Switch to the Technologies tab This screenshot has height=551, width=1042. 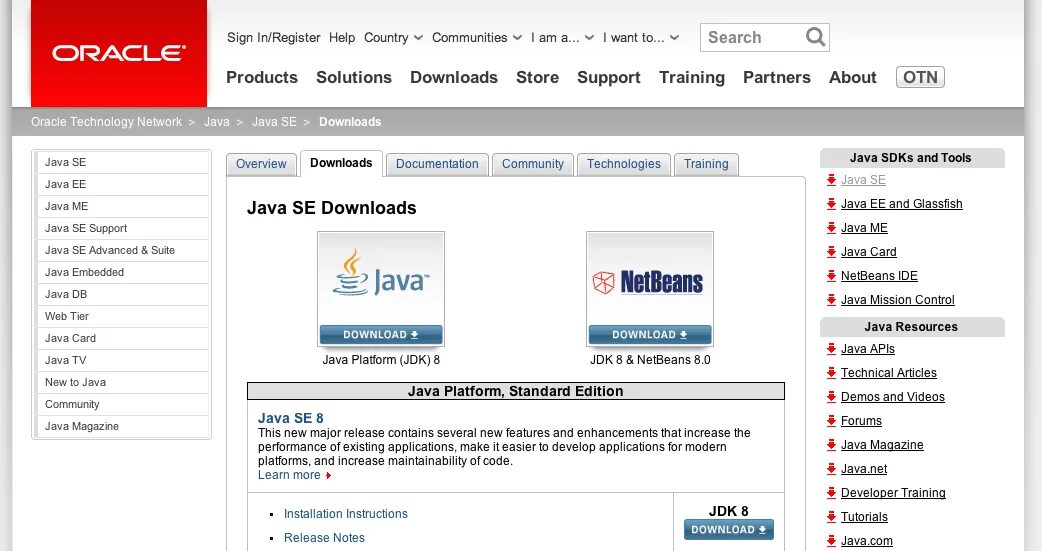(624, 164)
